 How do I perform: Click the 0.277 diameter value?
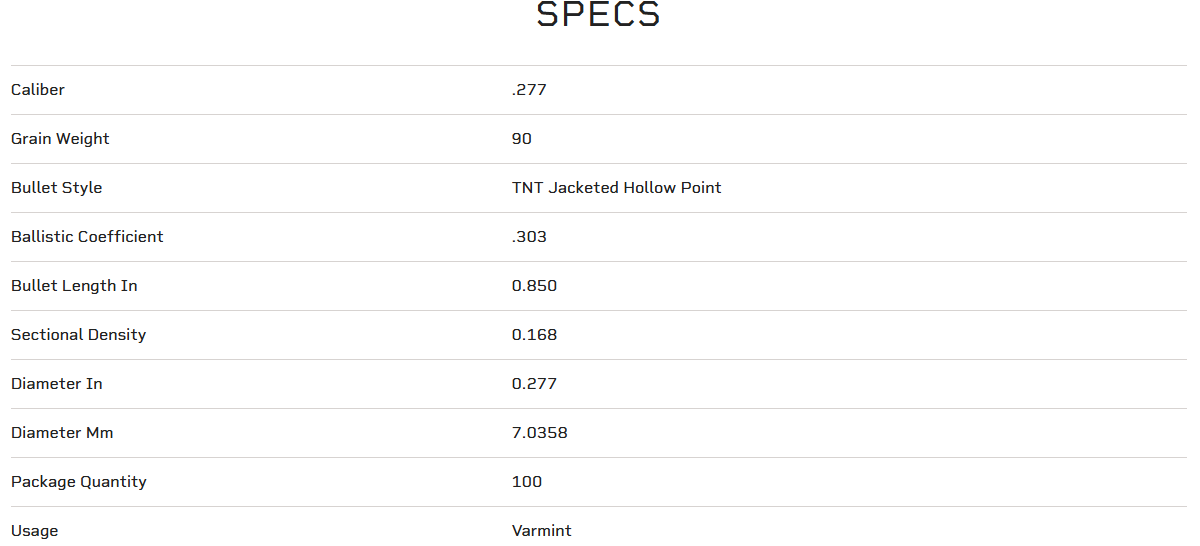534,384
